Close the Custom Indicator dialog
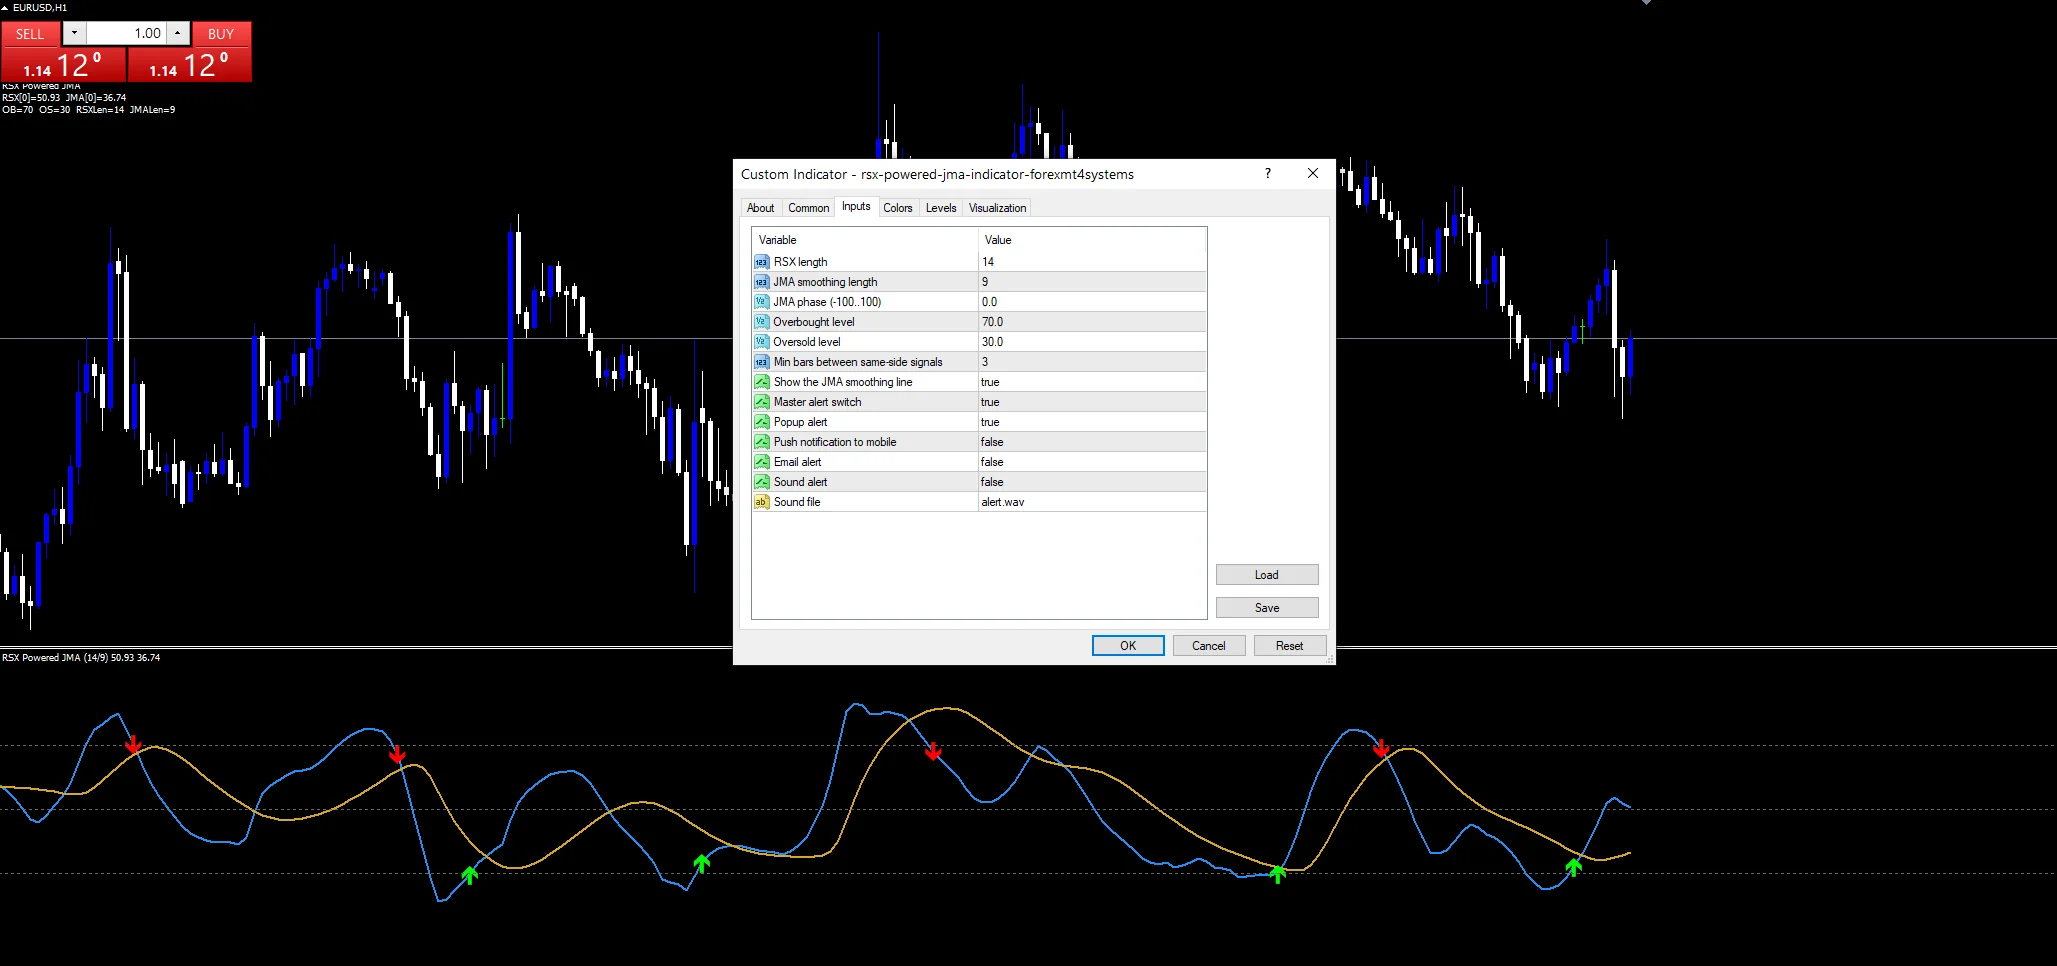2057x966 pixels. point(1313,173)
